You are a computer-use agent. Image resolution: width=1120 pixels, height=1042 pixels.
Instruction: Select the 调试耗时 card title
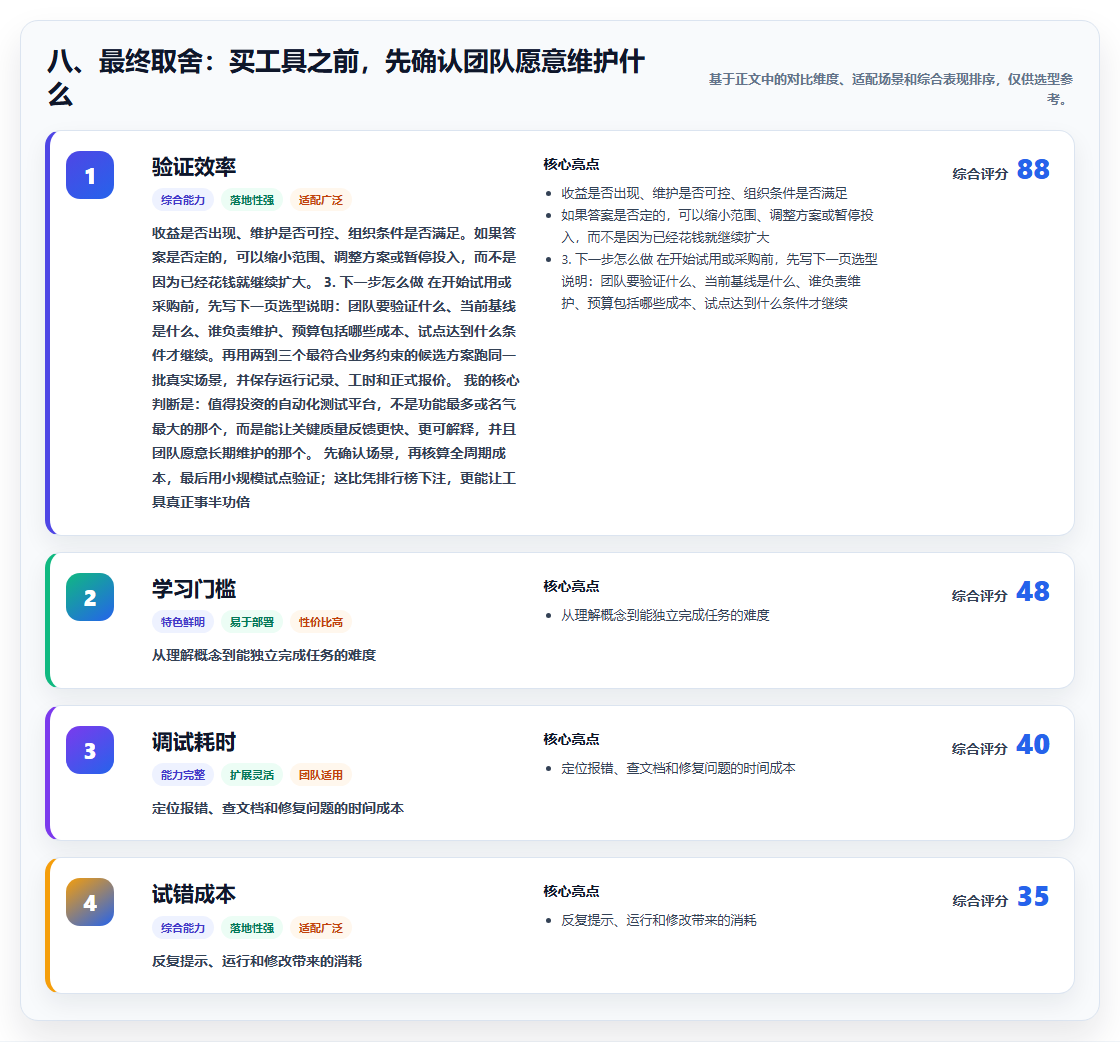194,742
